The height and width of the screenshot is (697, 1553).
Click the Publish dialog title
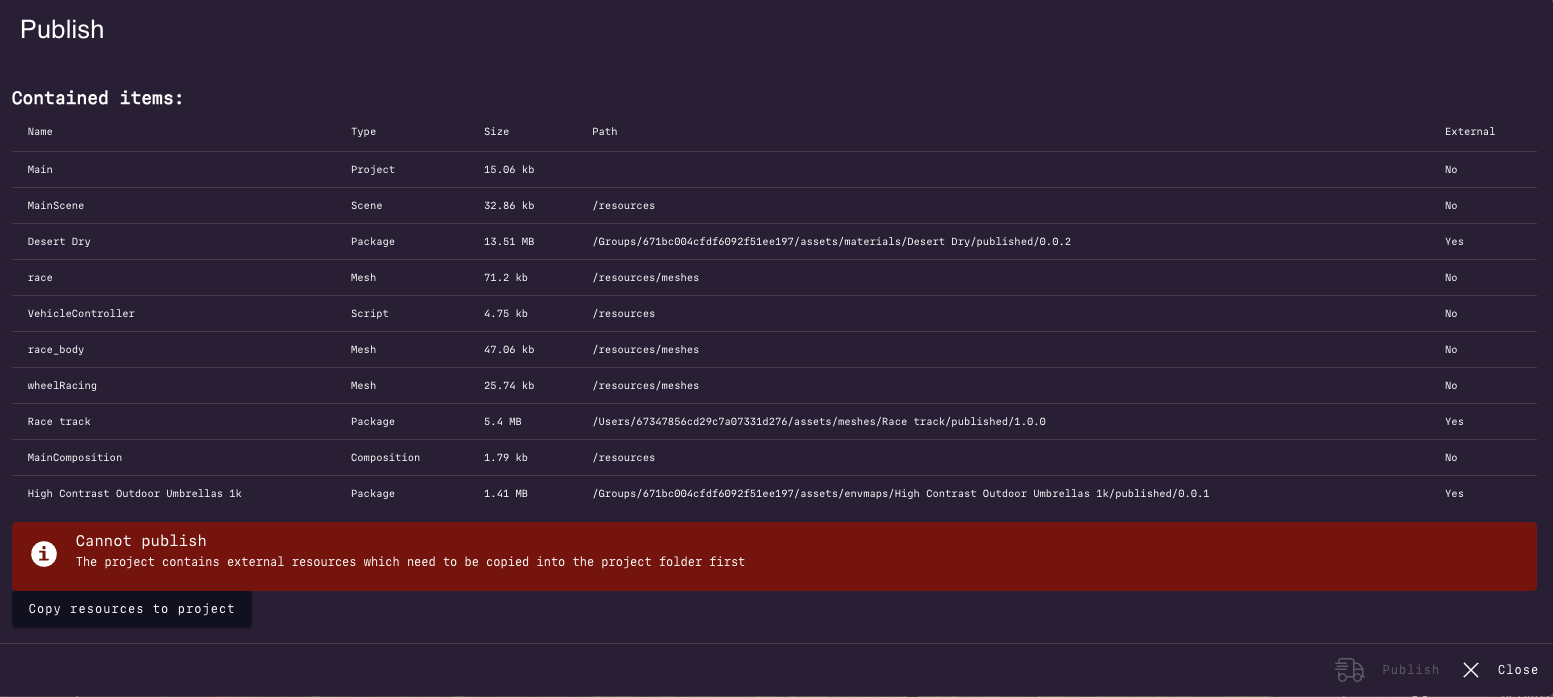[x=61, y=29]
